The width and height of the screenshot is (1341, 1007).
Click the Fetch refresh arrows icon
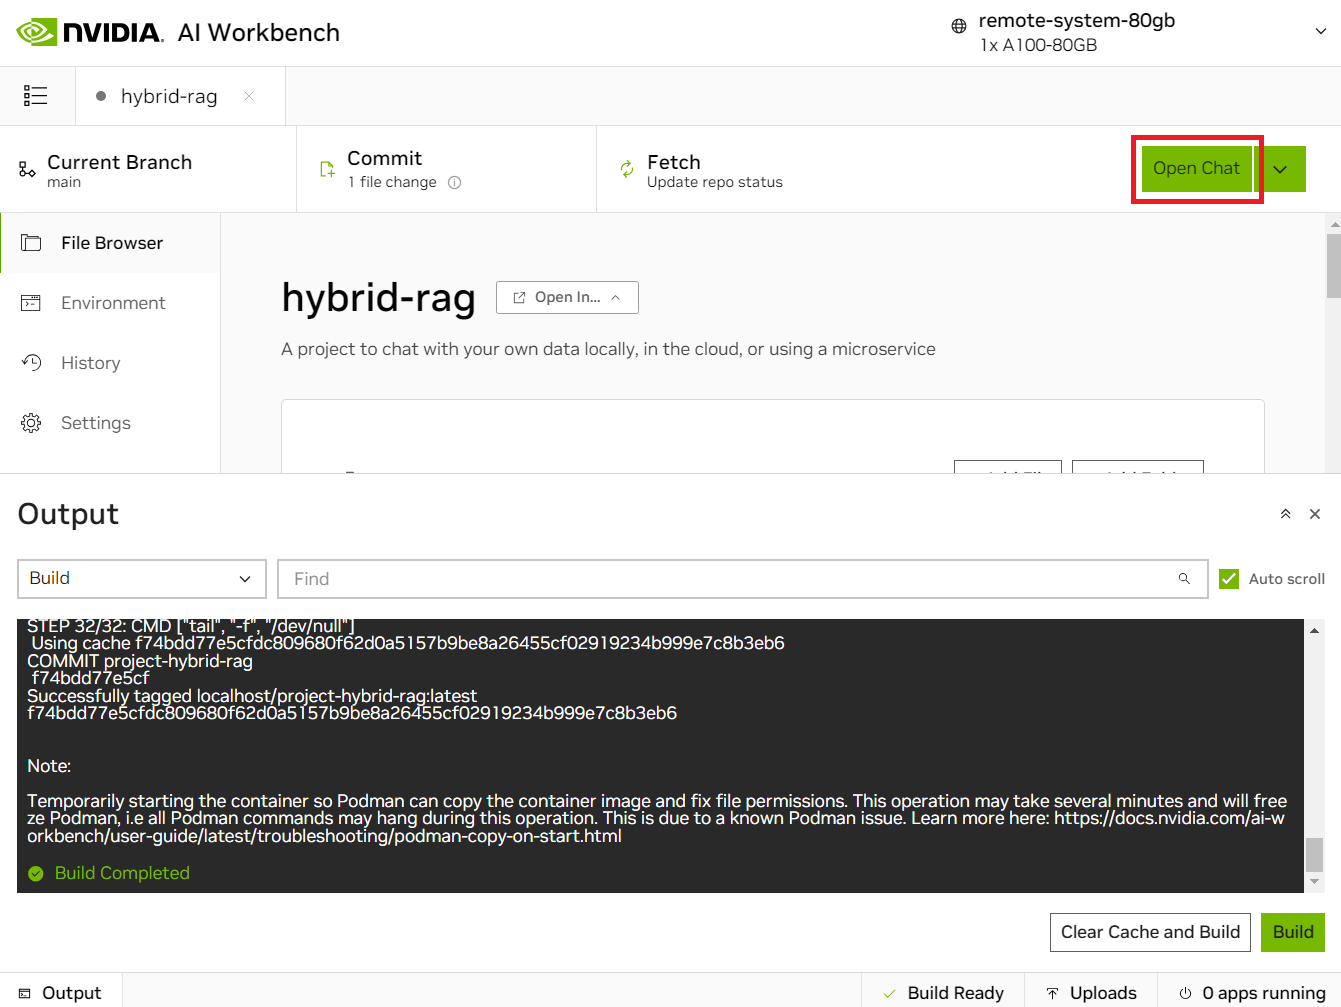[x=627, y=169]
